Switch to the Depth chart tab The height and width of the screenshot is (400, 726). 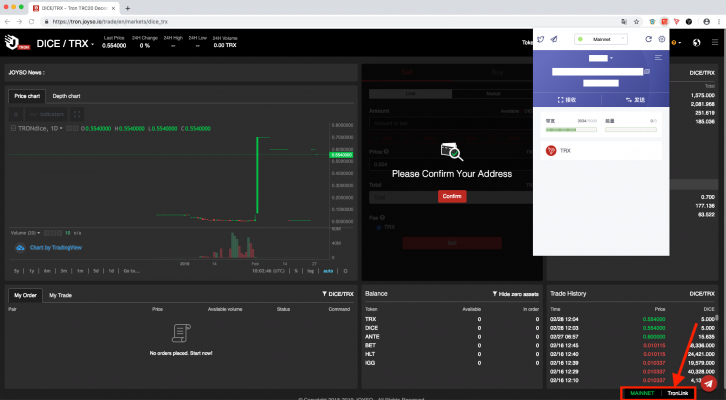point(66,96)
